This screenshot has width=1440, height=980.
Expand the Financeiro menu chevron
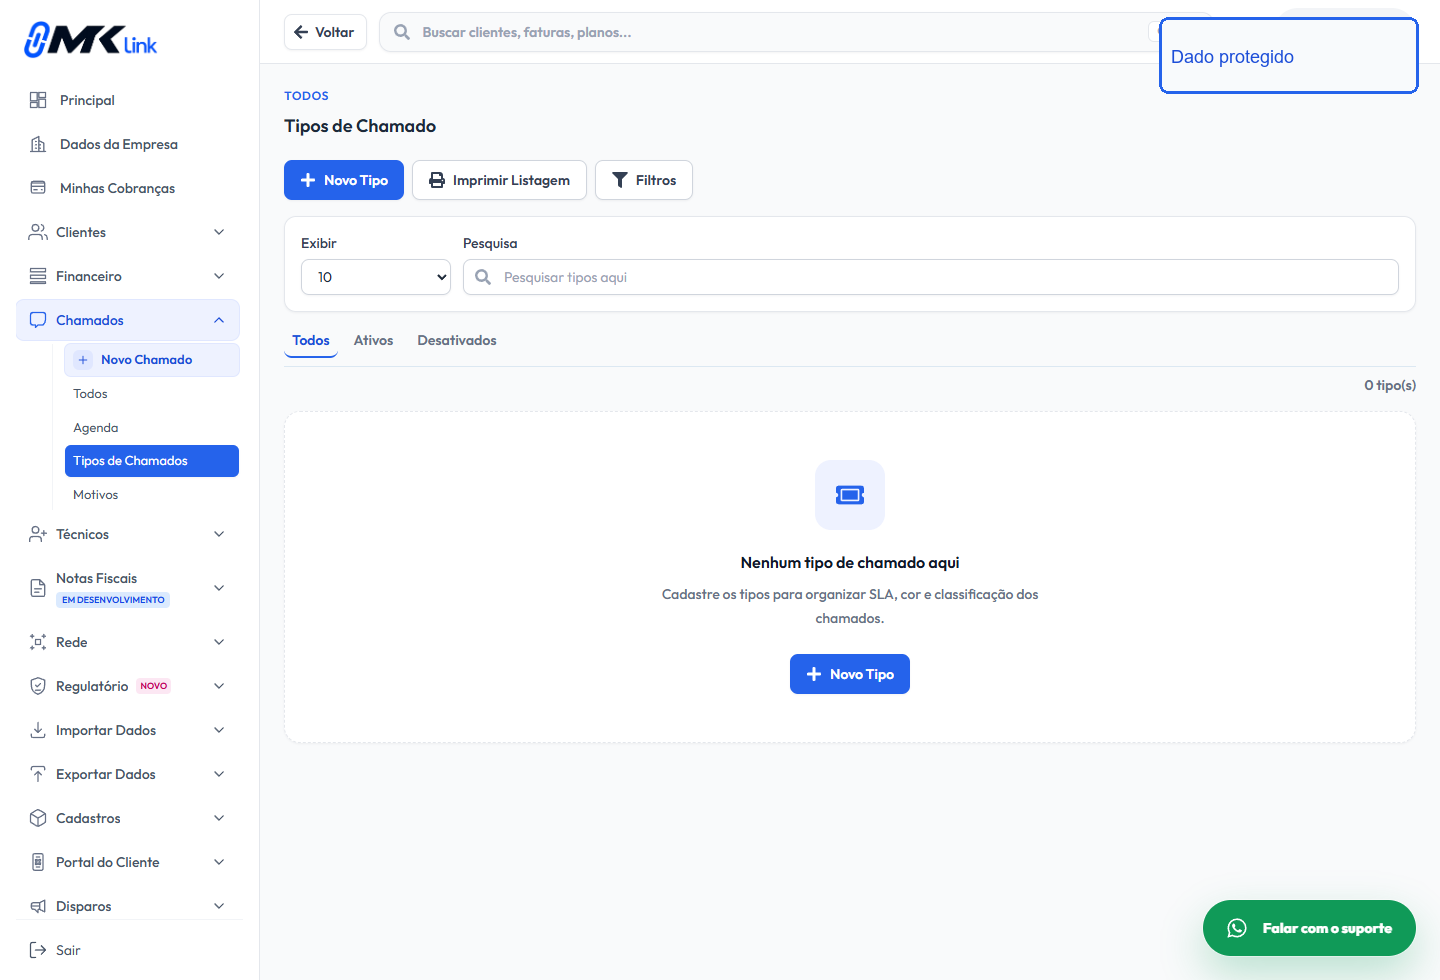click(x=219, y=276)
